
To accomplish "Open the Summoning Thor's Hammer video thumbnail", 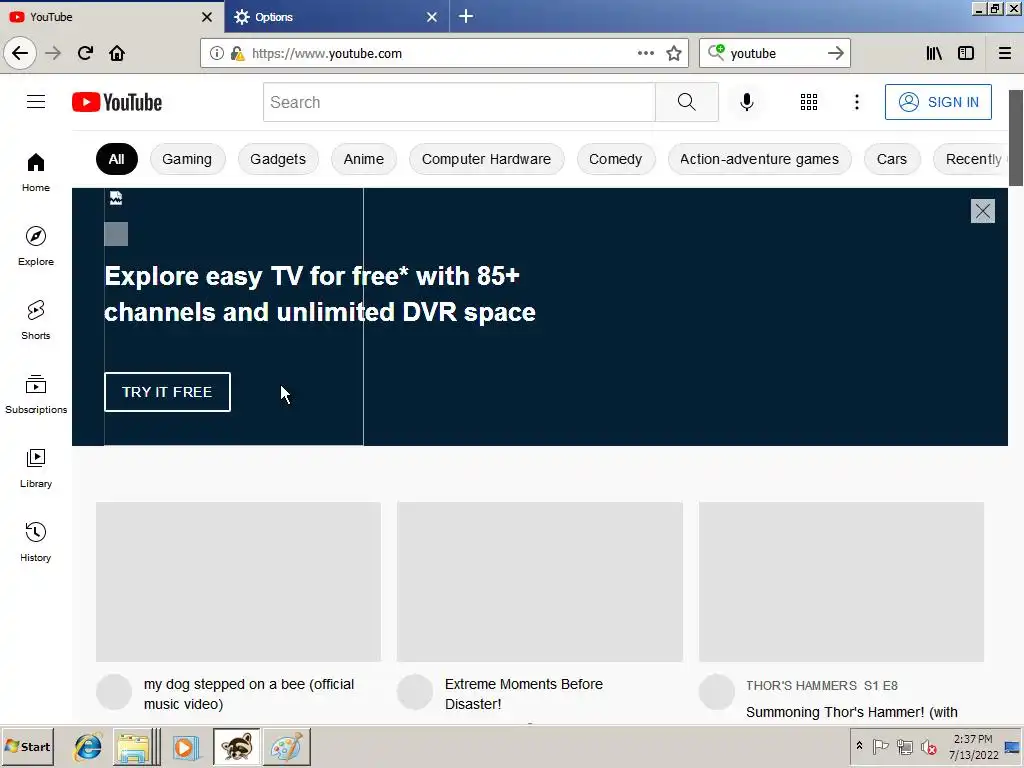I will tap(842, 582).
